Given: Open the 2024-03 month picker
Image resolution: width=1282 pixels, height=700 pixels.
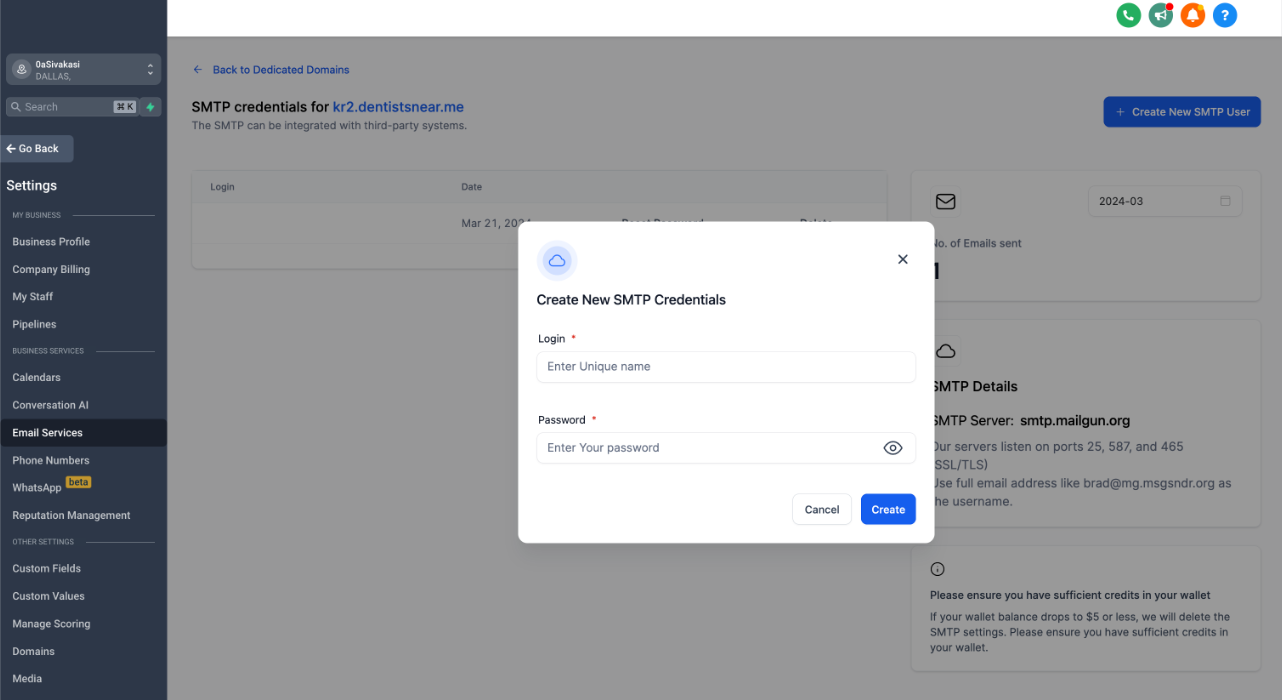Looking at the screenshot, I should point(1165,201).
